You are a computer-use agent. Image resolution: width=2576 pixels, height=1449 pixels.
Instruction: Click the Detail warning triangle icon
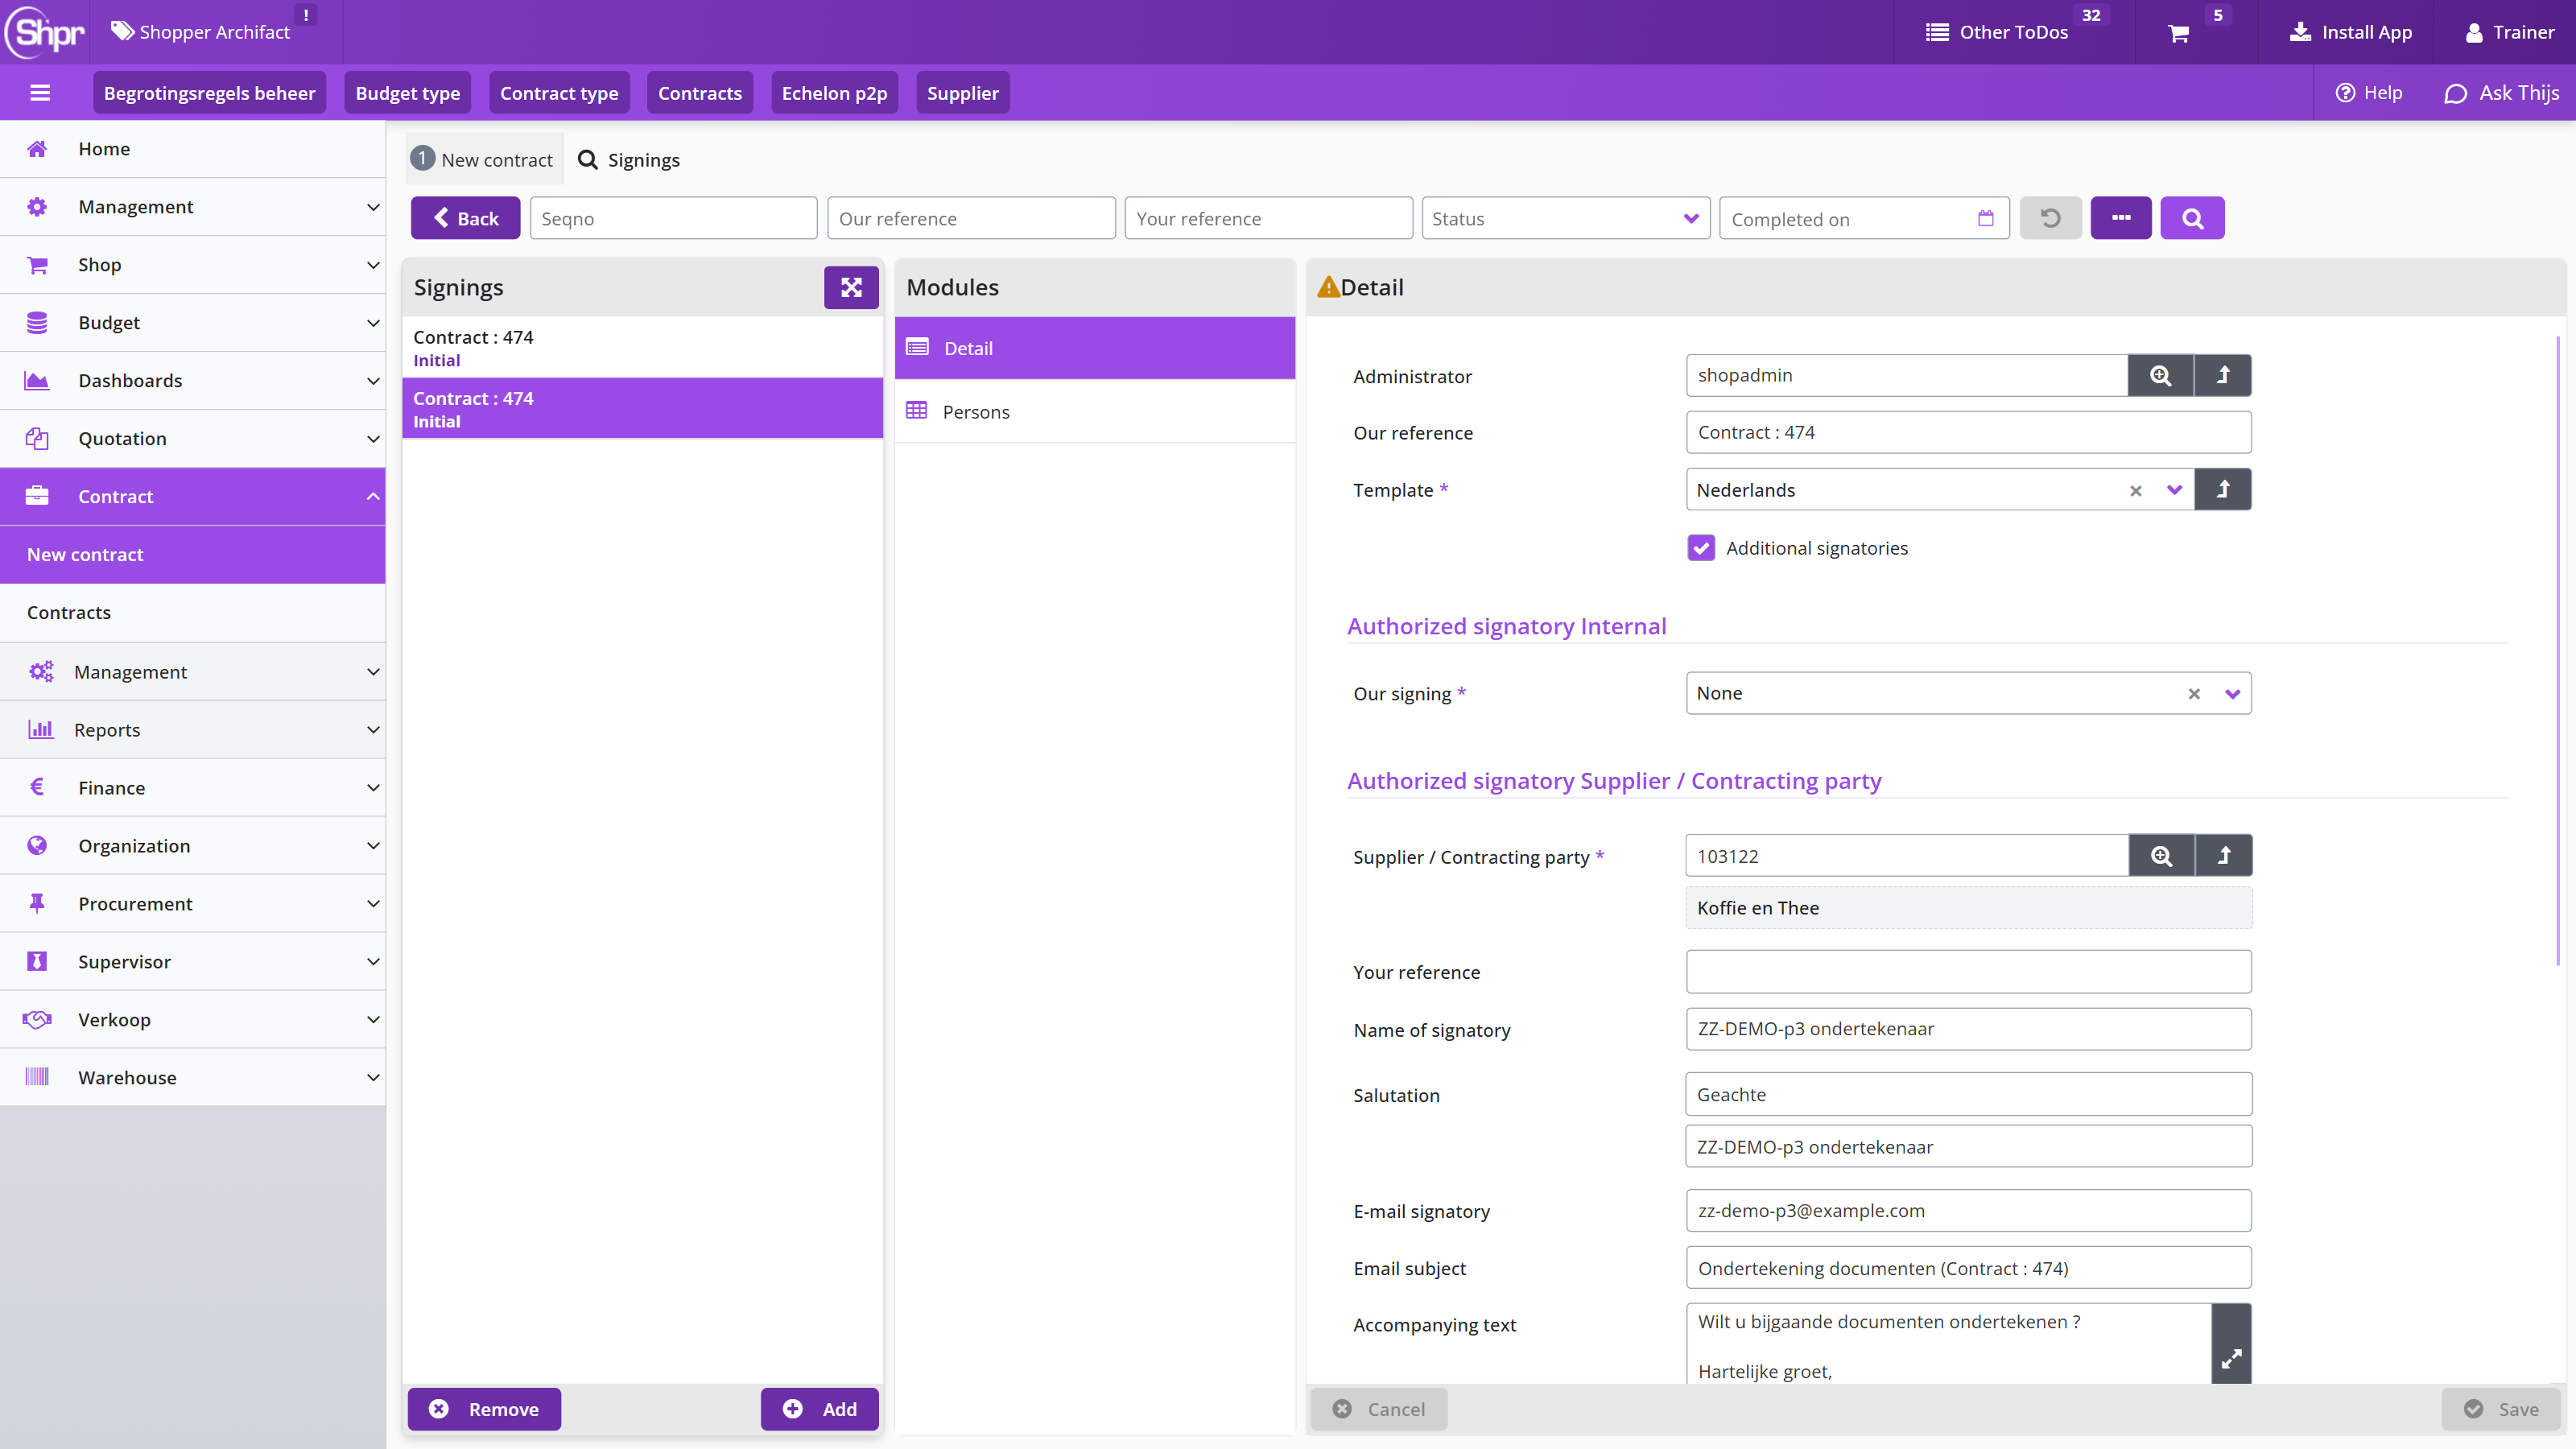click(1328, 287)
